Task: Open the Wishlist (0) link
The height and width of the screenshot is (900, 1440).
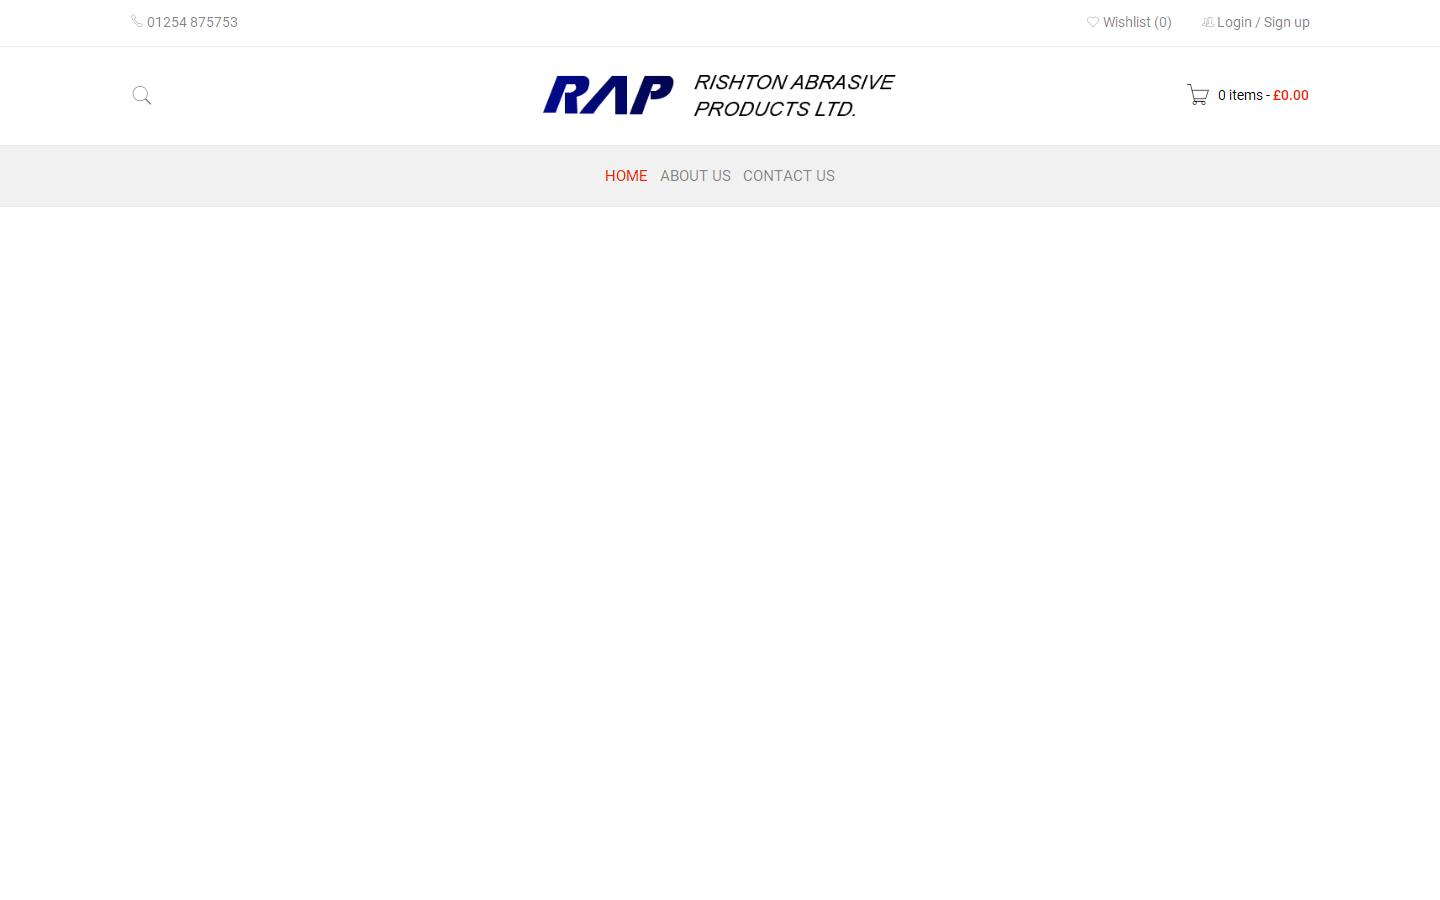Action: click(1136, 22)
